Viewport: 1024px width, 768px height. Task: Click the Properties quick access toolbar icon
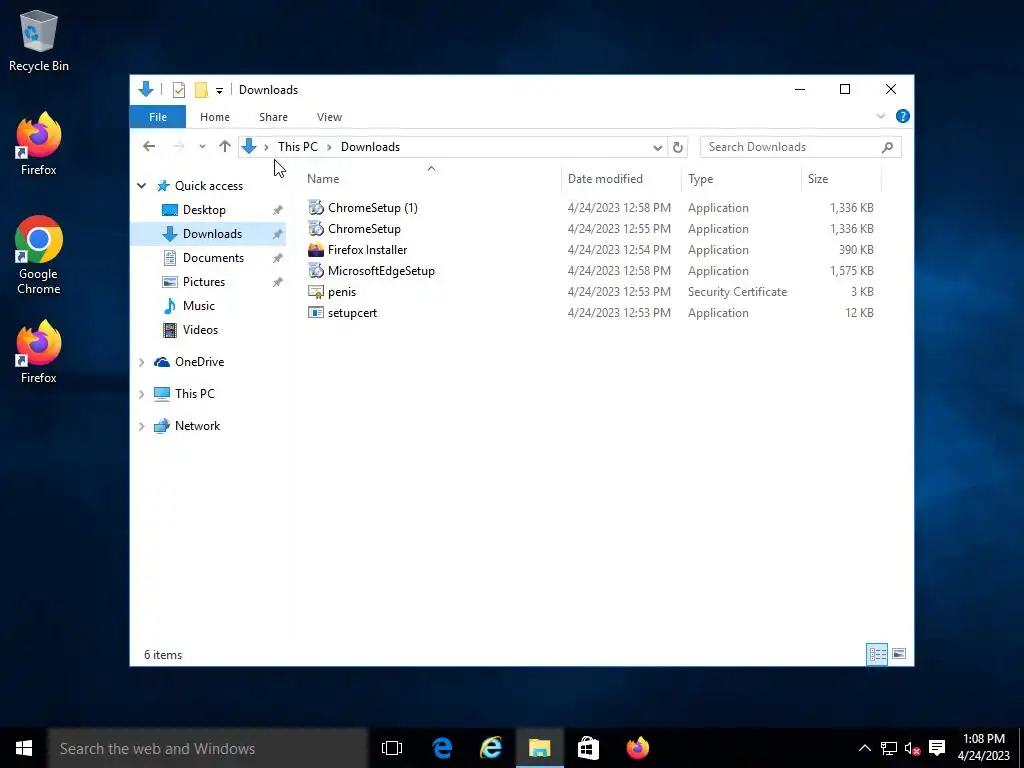[x=178, y=89]
